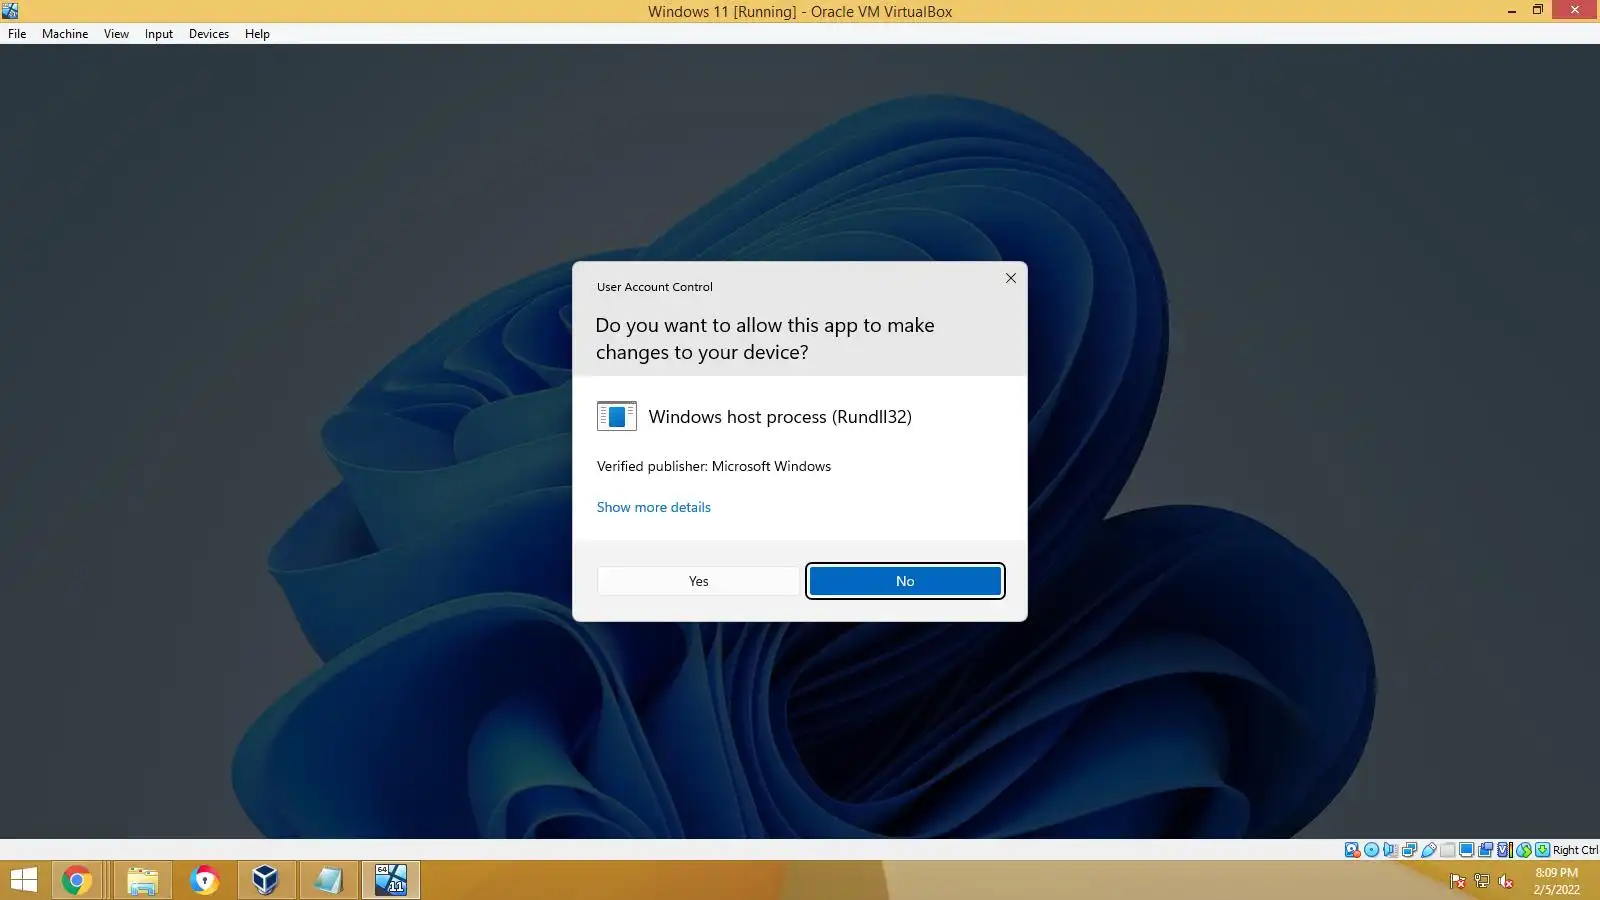Open File Explorer from the taskbar
This screenshot has width=1600, height=900.
(142, 880)
